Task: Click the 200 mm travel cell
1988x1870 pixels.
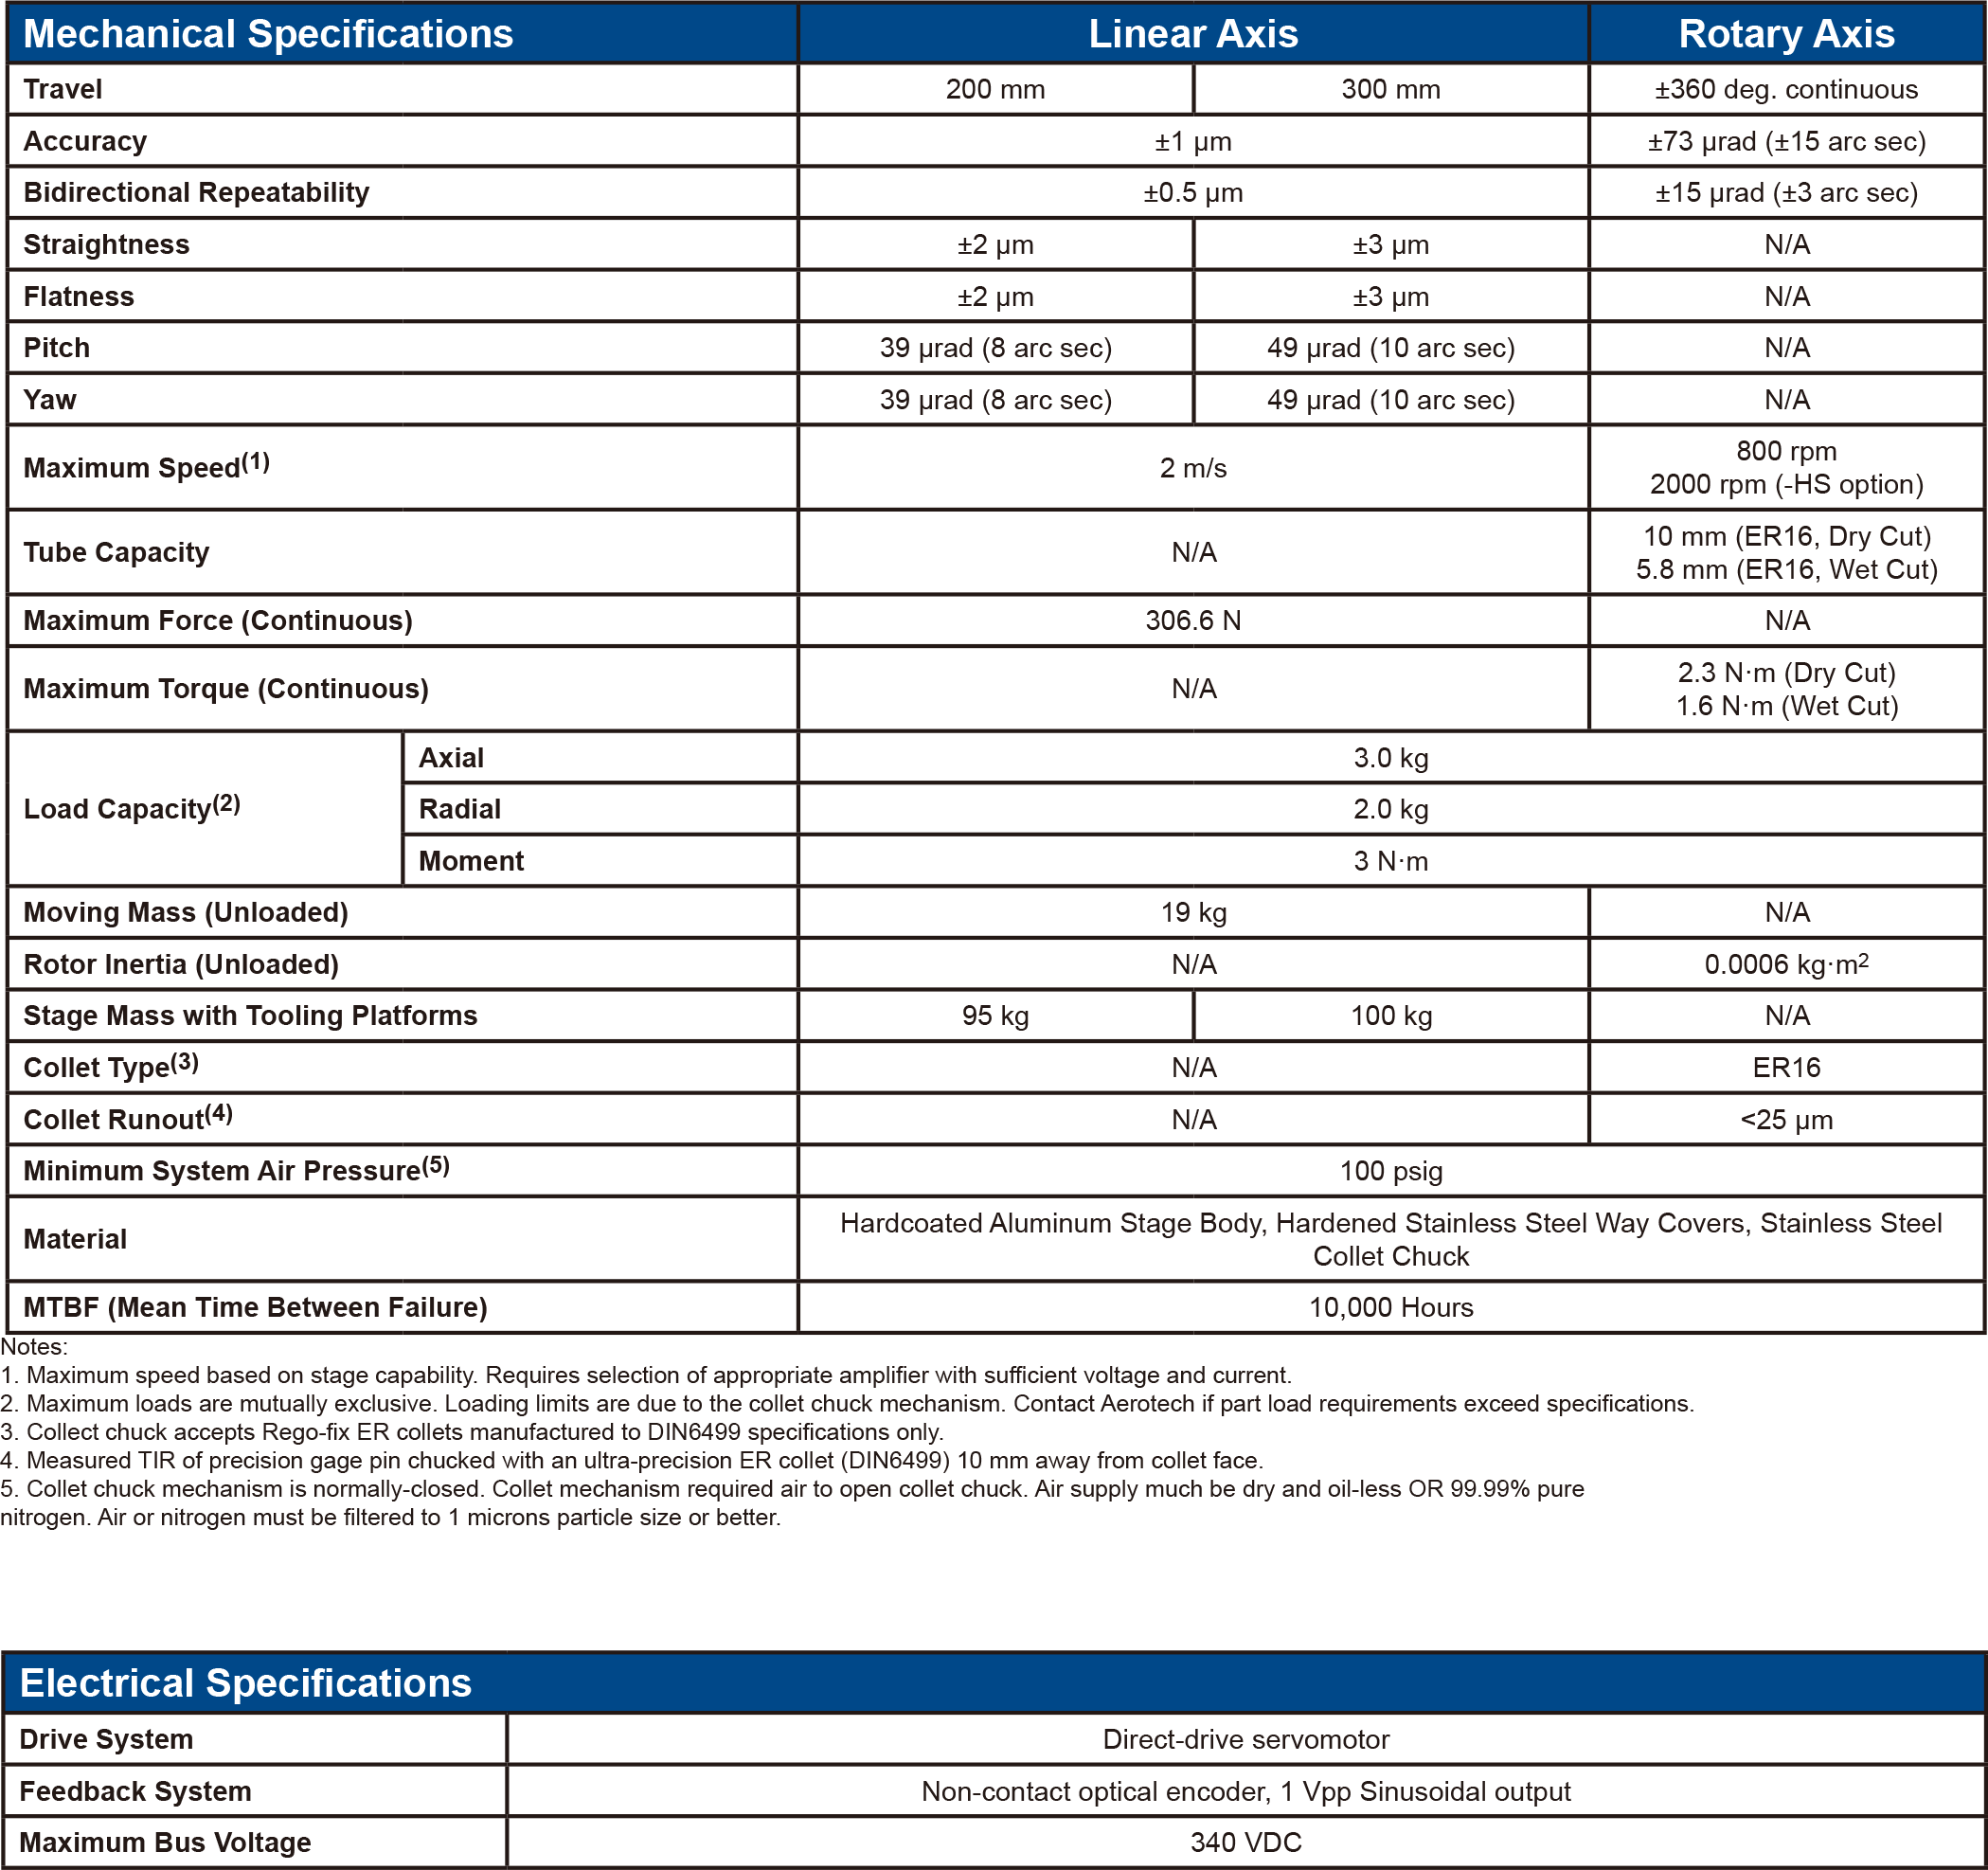Action: (995, 89)
